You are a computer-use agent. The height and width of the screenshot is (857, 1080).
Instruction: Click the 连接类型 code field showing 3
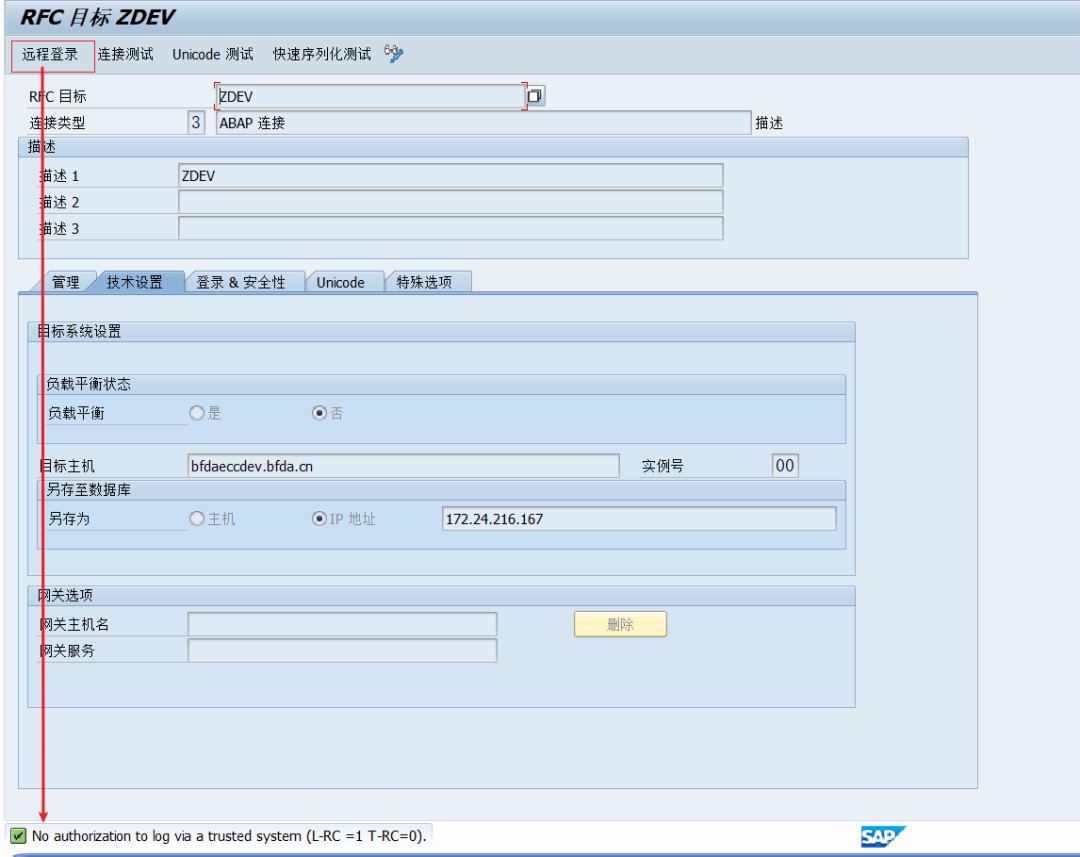[x=196, y=123]
